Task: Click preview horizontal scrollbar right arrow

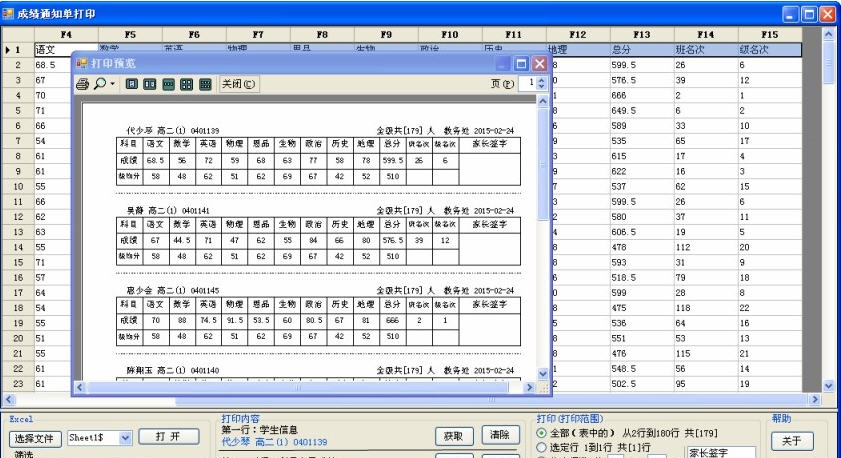Action: tap(530, 387)
